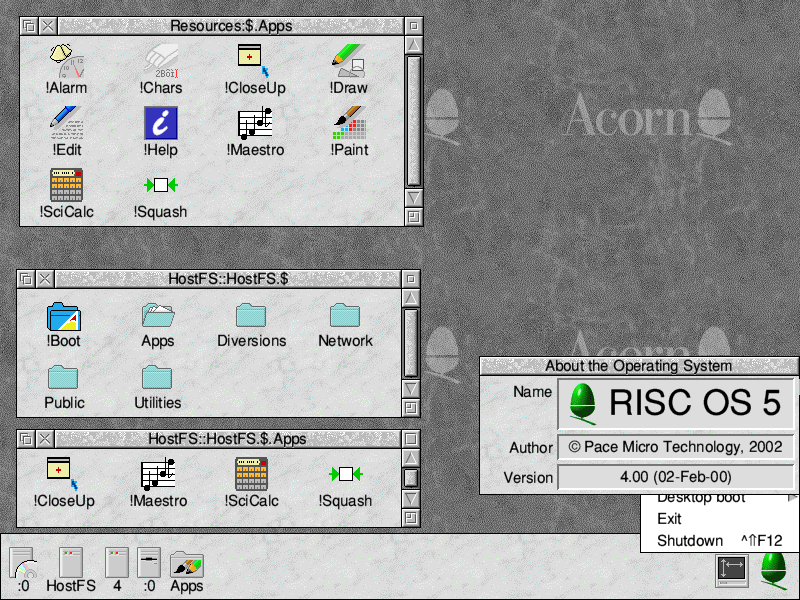Launch !Chars from Resources Apps window
The image size is (800, 600).
161,69
